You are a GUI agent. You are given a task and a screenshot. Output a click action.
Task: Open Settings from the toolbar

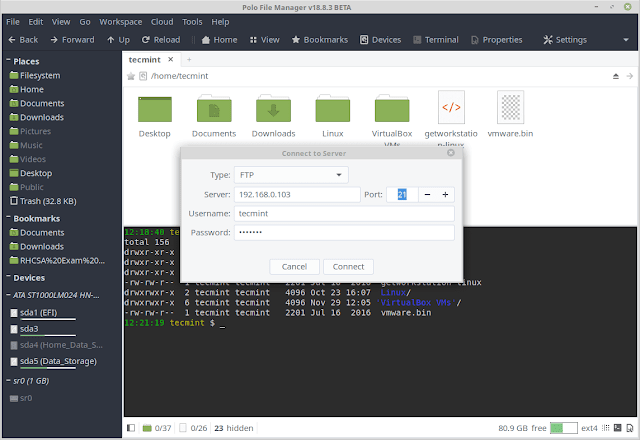[565, 40]
